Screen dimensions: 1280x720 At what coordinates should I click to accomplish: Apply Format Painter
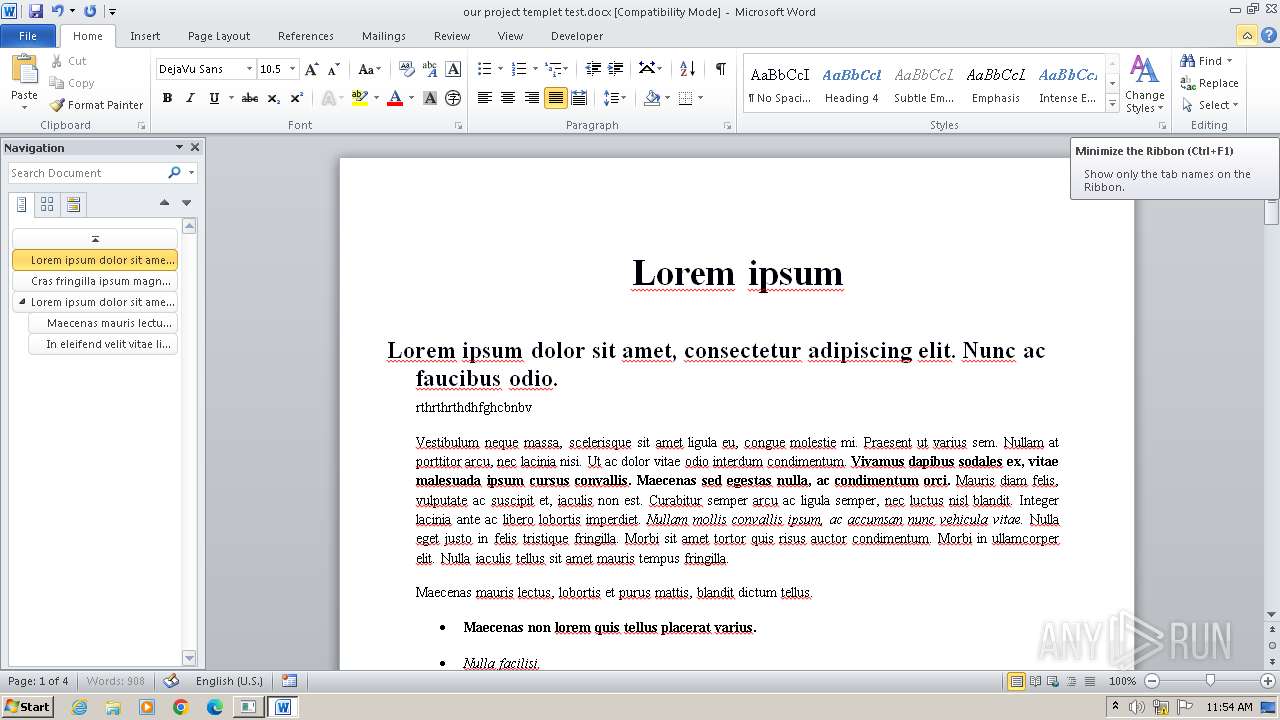[x=96, y=105]
